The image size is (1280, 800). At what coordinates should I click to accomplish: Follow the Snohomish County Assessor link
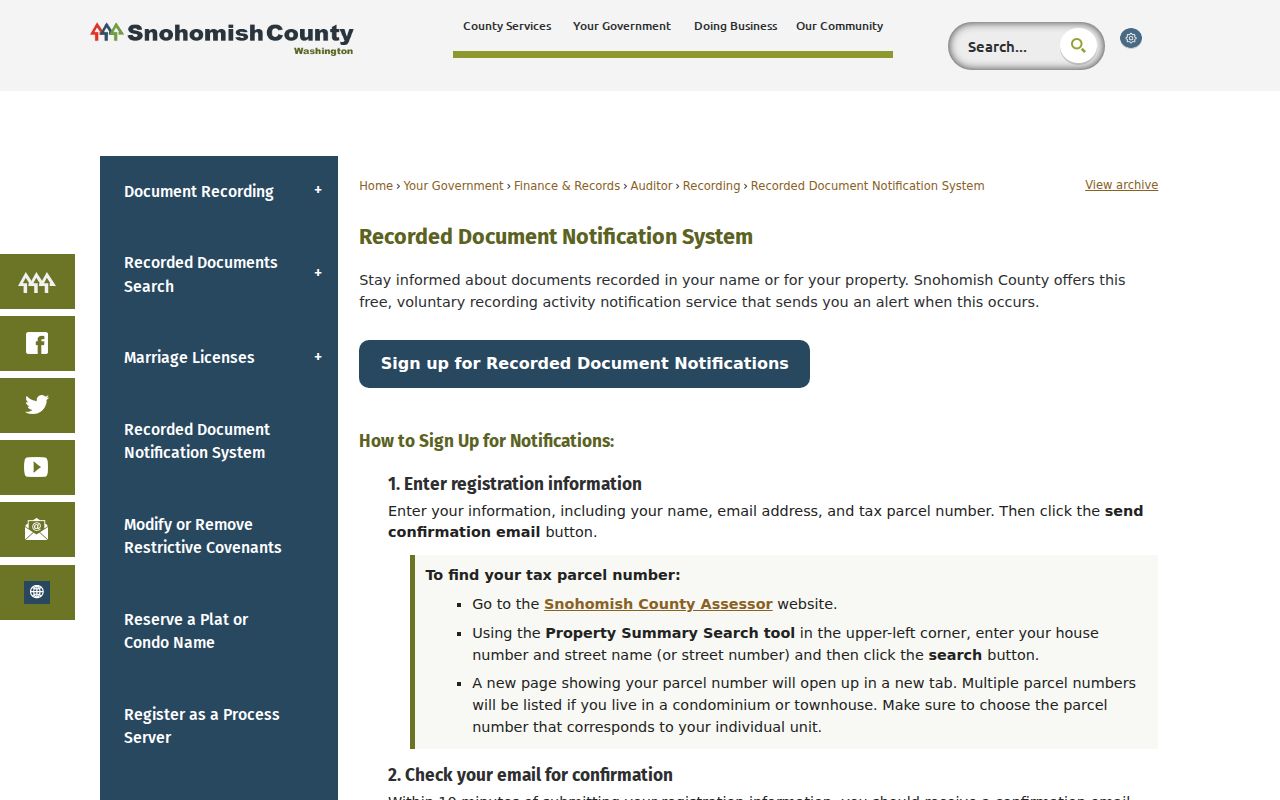pos(658,604)
